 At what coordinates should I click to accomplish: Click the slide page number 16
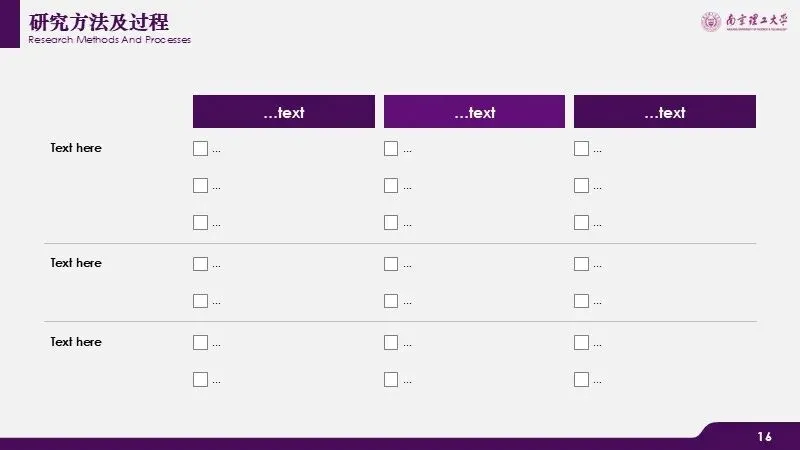click(x=765, y=436)
